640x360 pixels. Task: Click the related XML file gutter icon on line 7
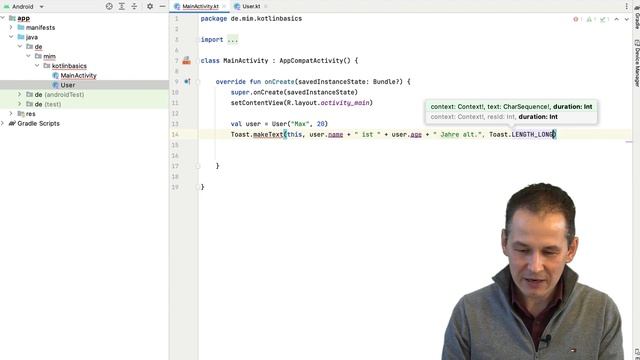pos(187,60)
